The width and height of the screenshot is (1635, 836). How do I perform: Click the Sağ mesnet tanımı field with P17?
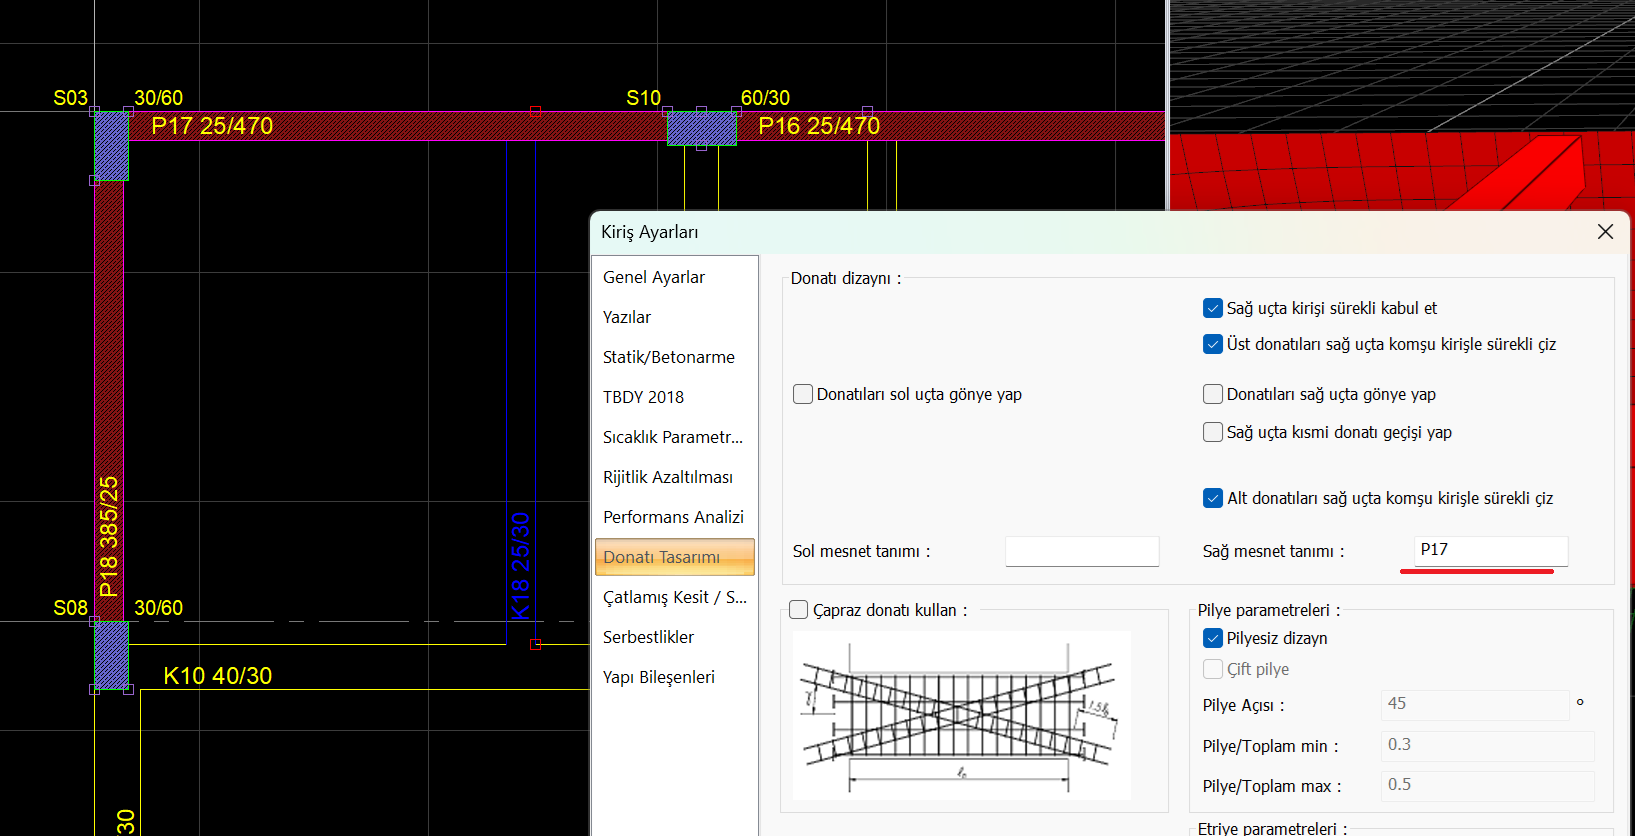point(1490,550)
